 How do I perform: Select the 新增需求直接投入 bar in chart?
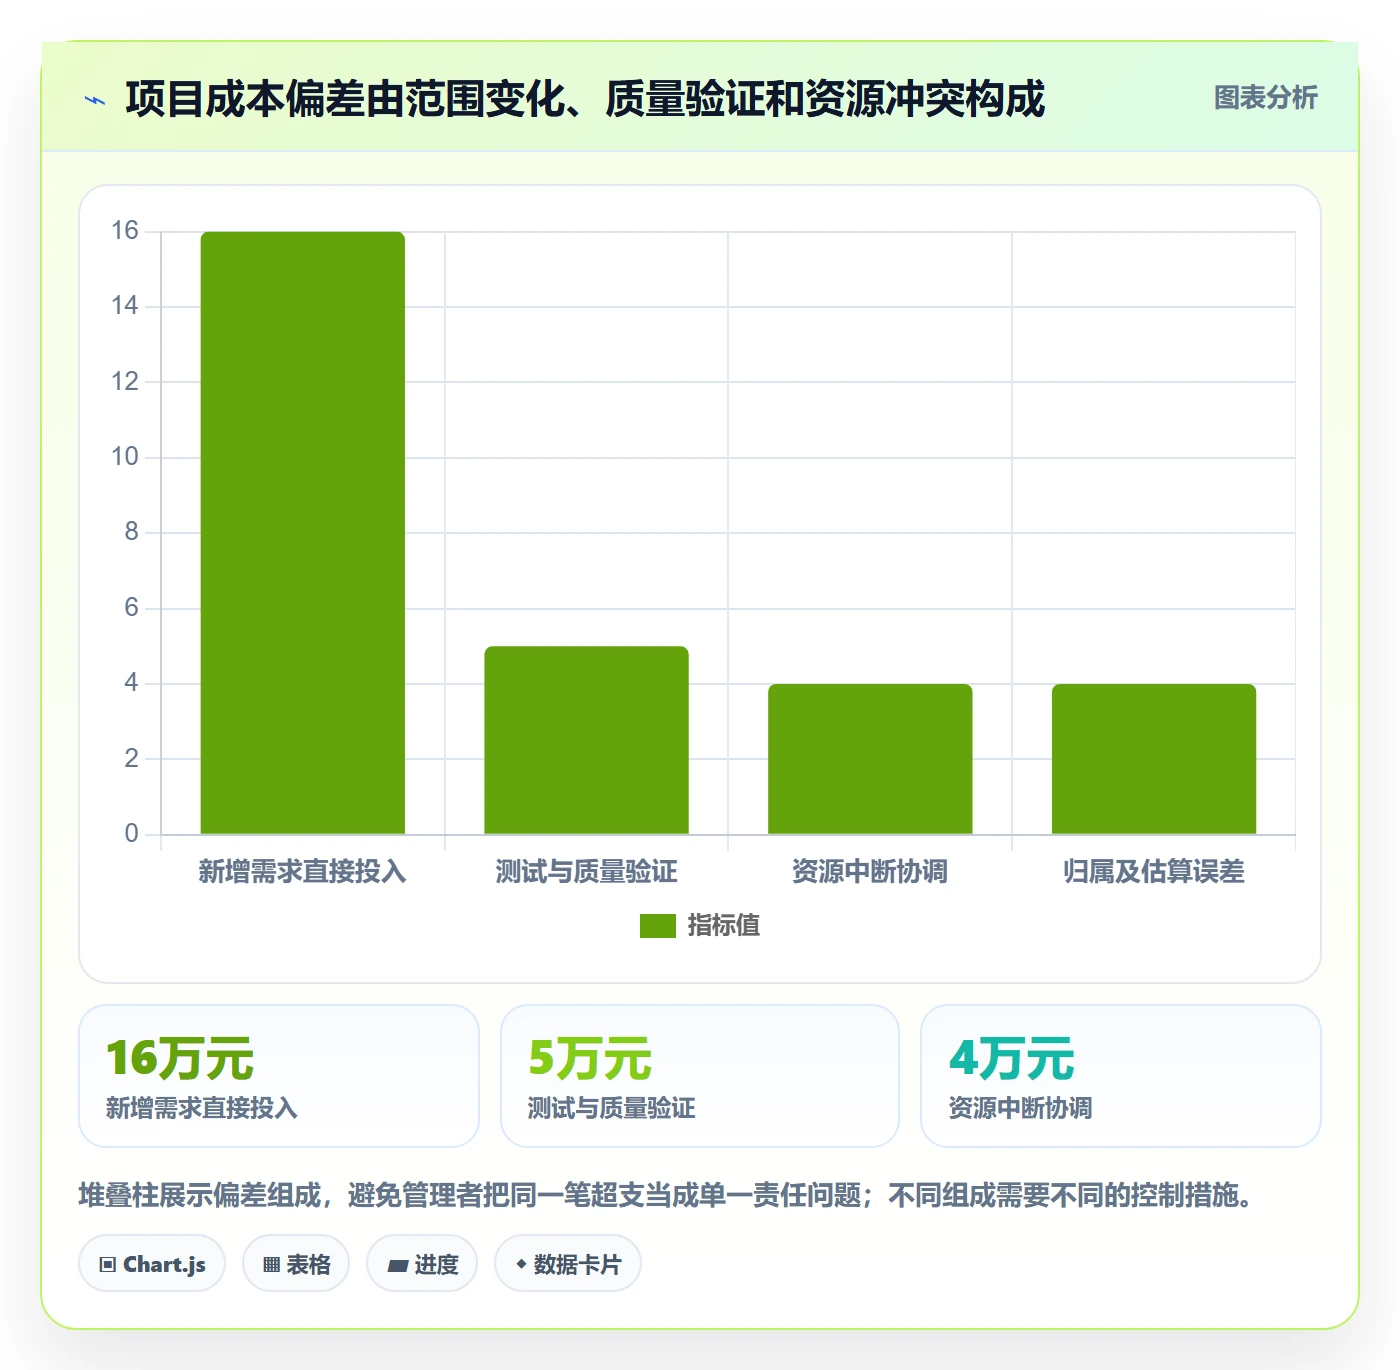303,533
